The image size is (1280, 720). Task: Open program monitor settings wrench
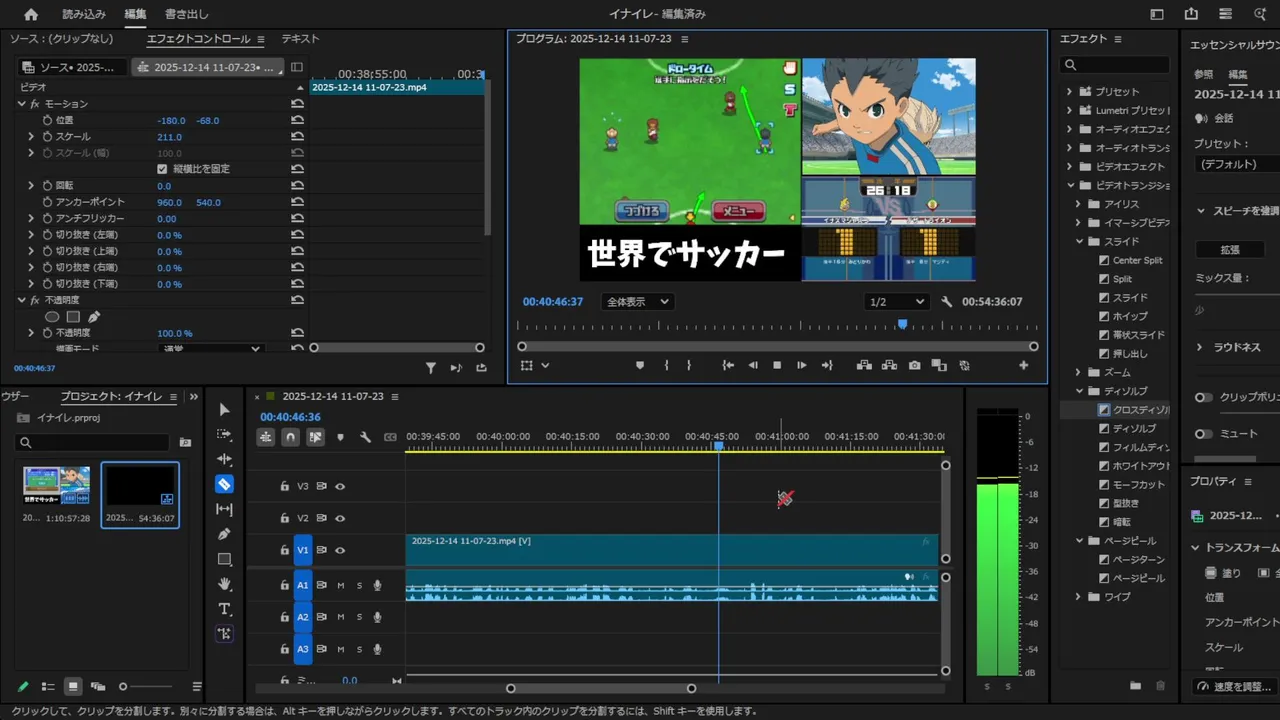[947, 302]
